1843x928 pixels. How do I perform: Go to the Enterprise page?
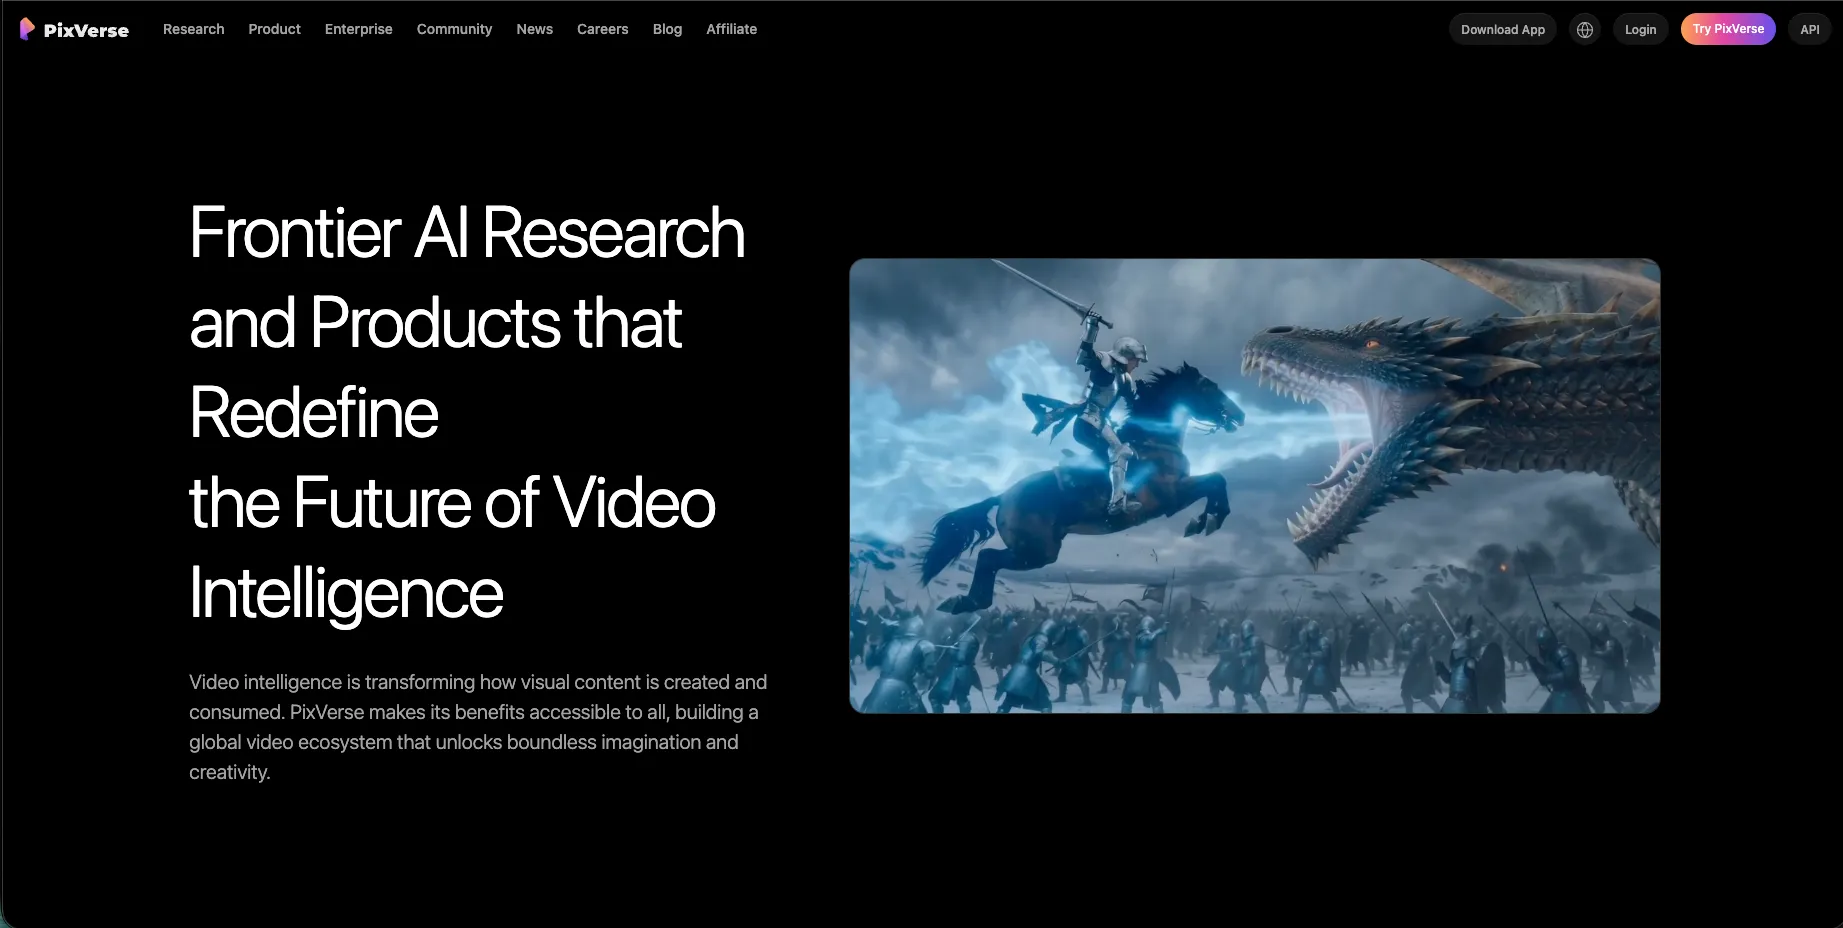pyautogui.click(x=359, y=29)
